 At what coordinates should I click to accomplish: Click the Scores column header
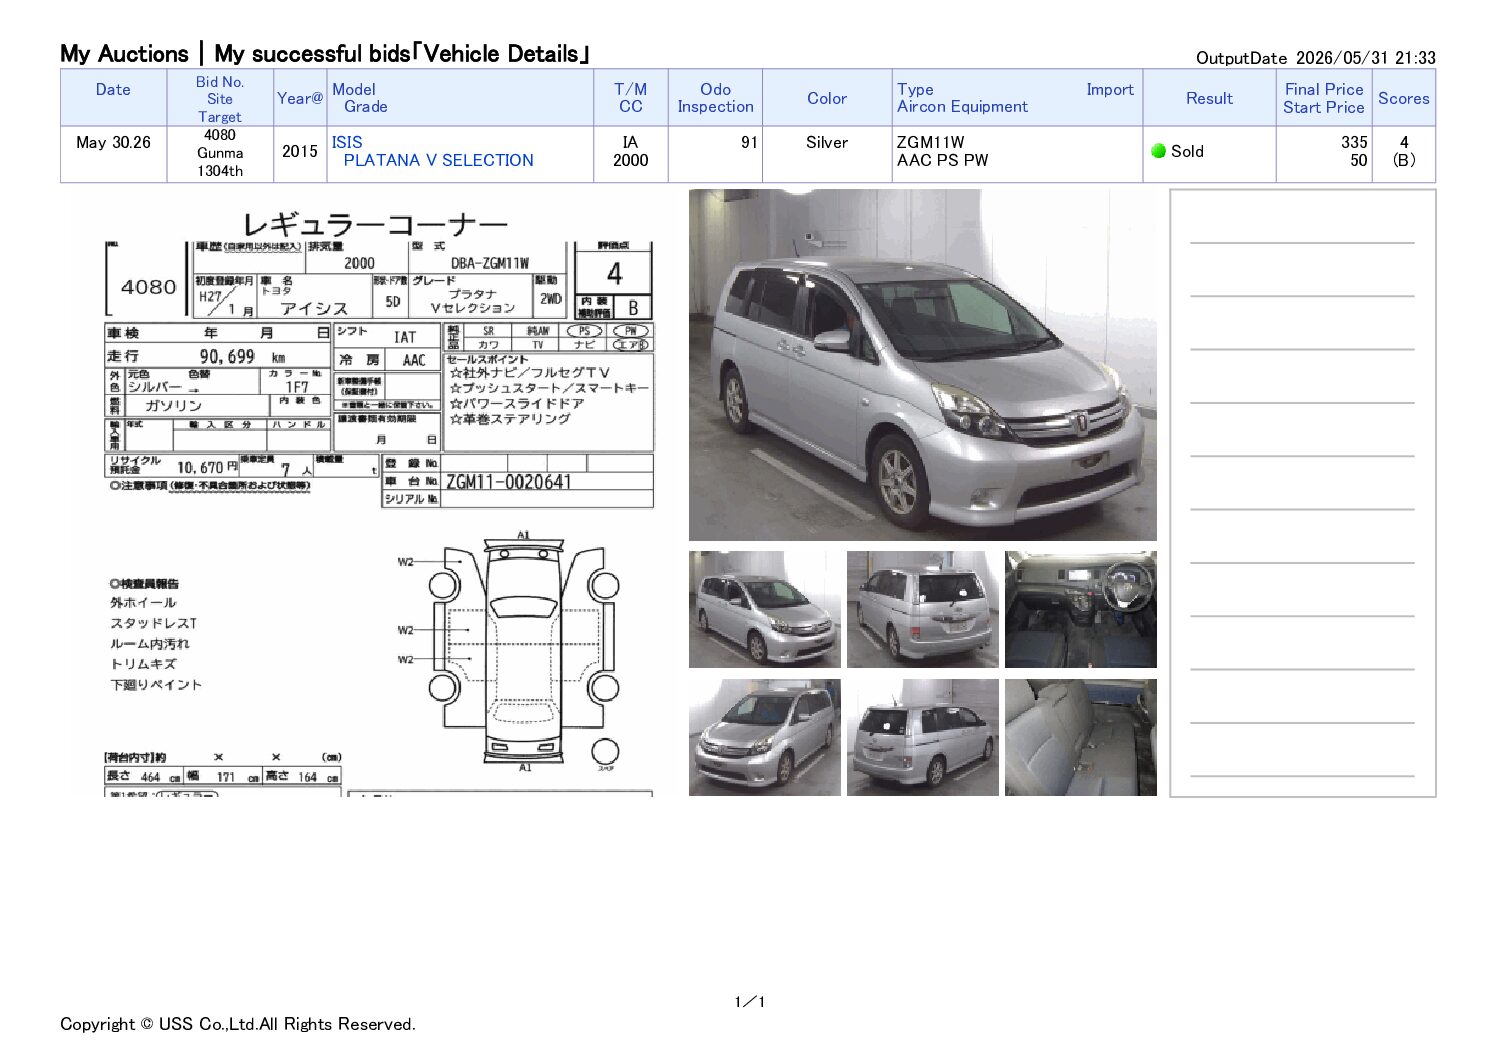1403,98
